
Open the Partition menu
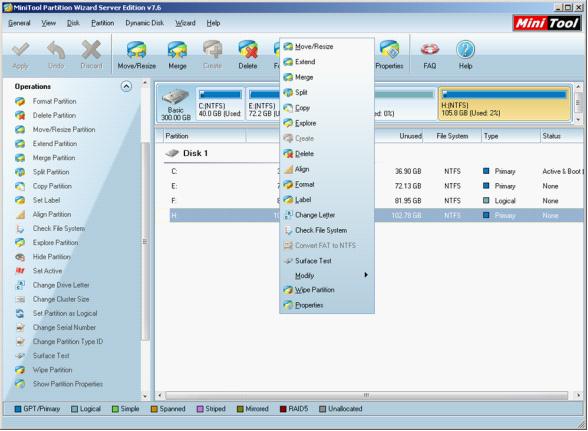click(102, 23)
